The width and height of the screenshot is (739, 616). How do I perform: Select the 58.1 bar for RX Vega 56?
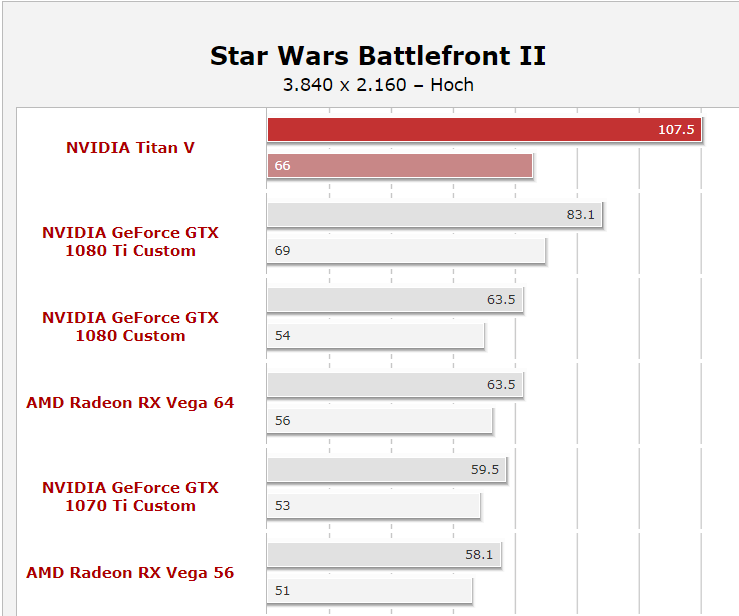384,555
